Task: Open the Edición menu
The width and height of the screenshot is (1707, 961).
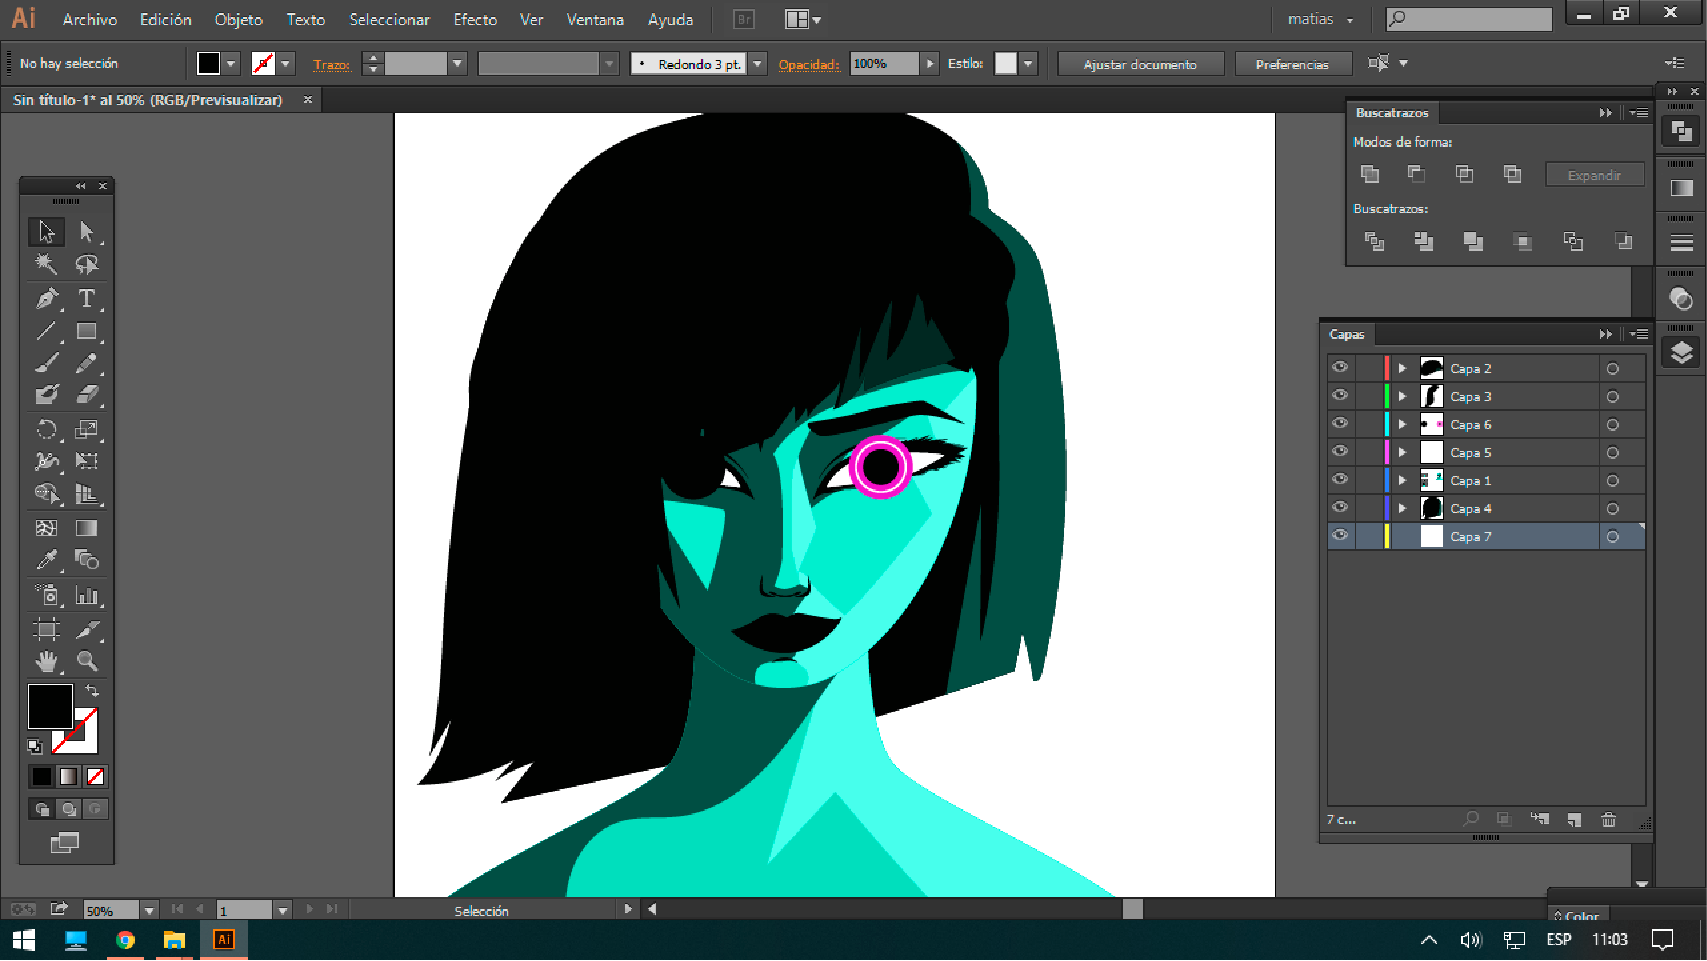Action: 166,20
